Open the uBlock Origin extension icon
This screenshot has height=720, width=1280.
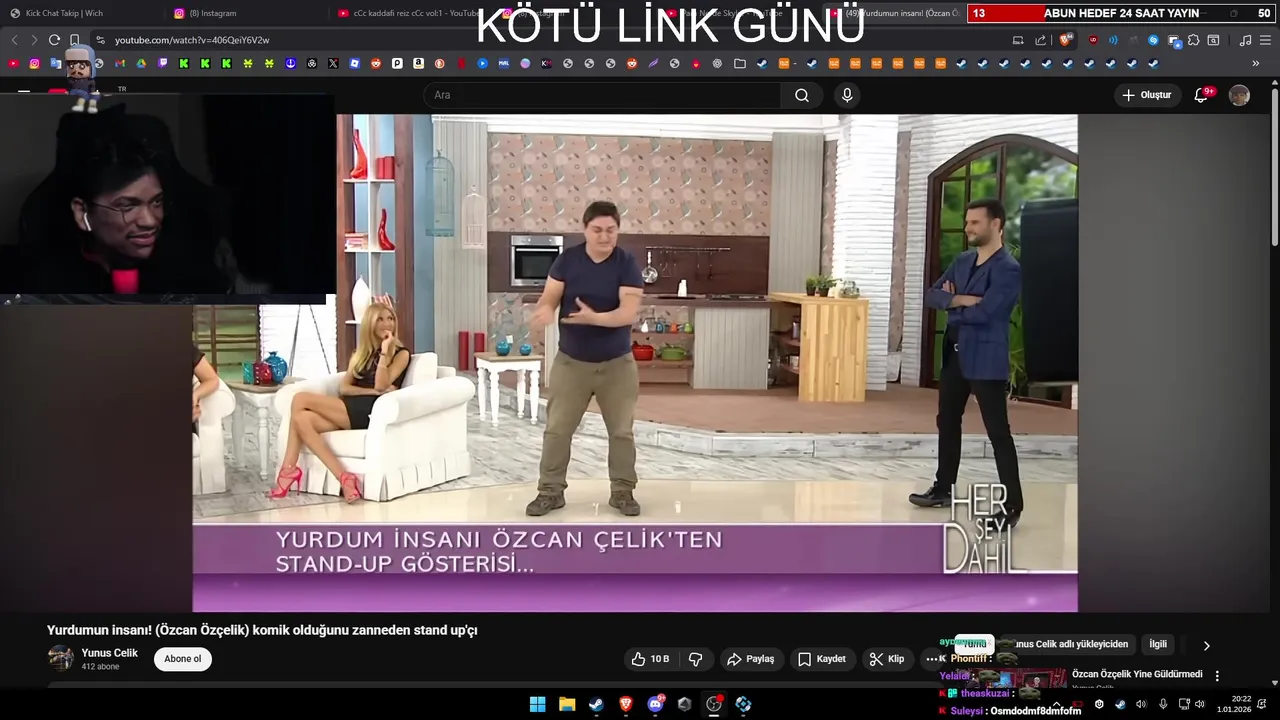tap(1092, 40)
